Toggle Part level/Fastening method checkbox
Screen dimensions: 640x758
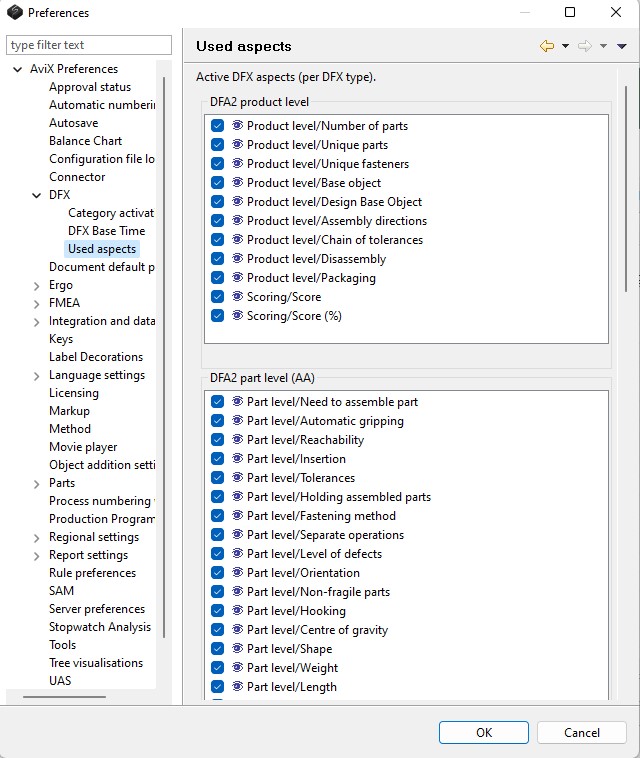(x=217, y=516)
